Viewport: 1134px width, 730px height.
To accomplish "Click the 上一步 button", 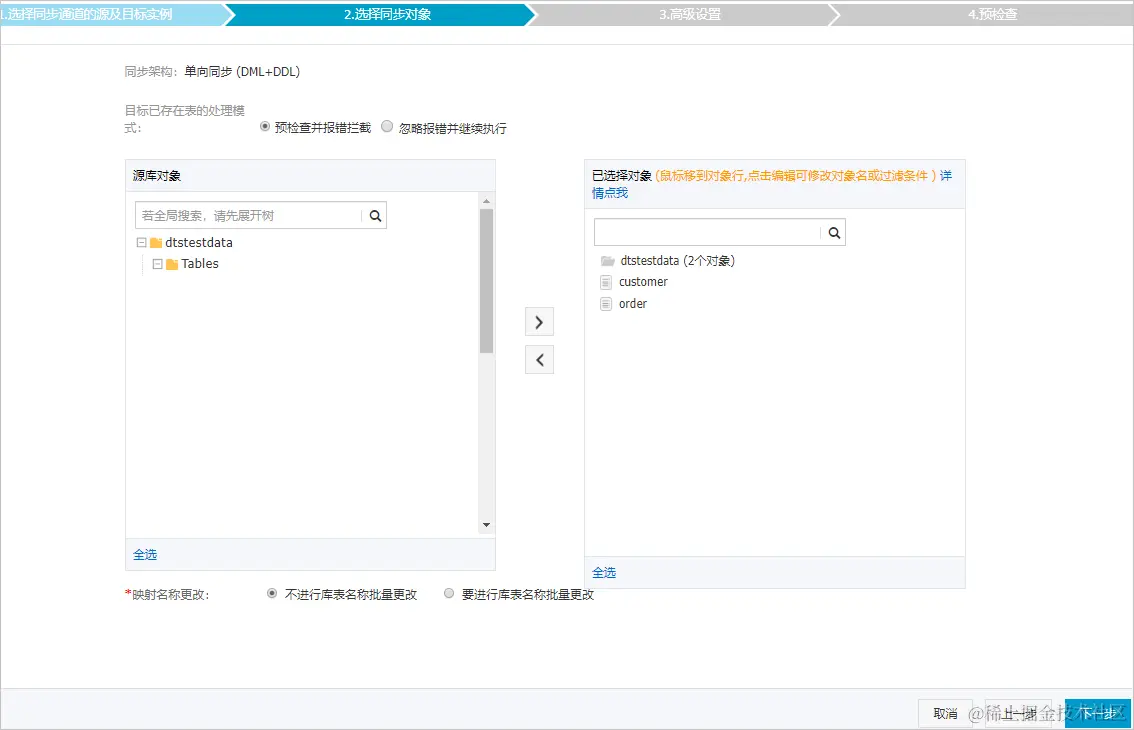I will pos(1018,714).
